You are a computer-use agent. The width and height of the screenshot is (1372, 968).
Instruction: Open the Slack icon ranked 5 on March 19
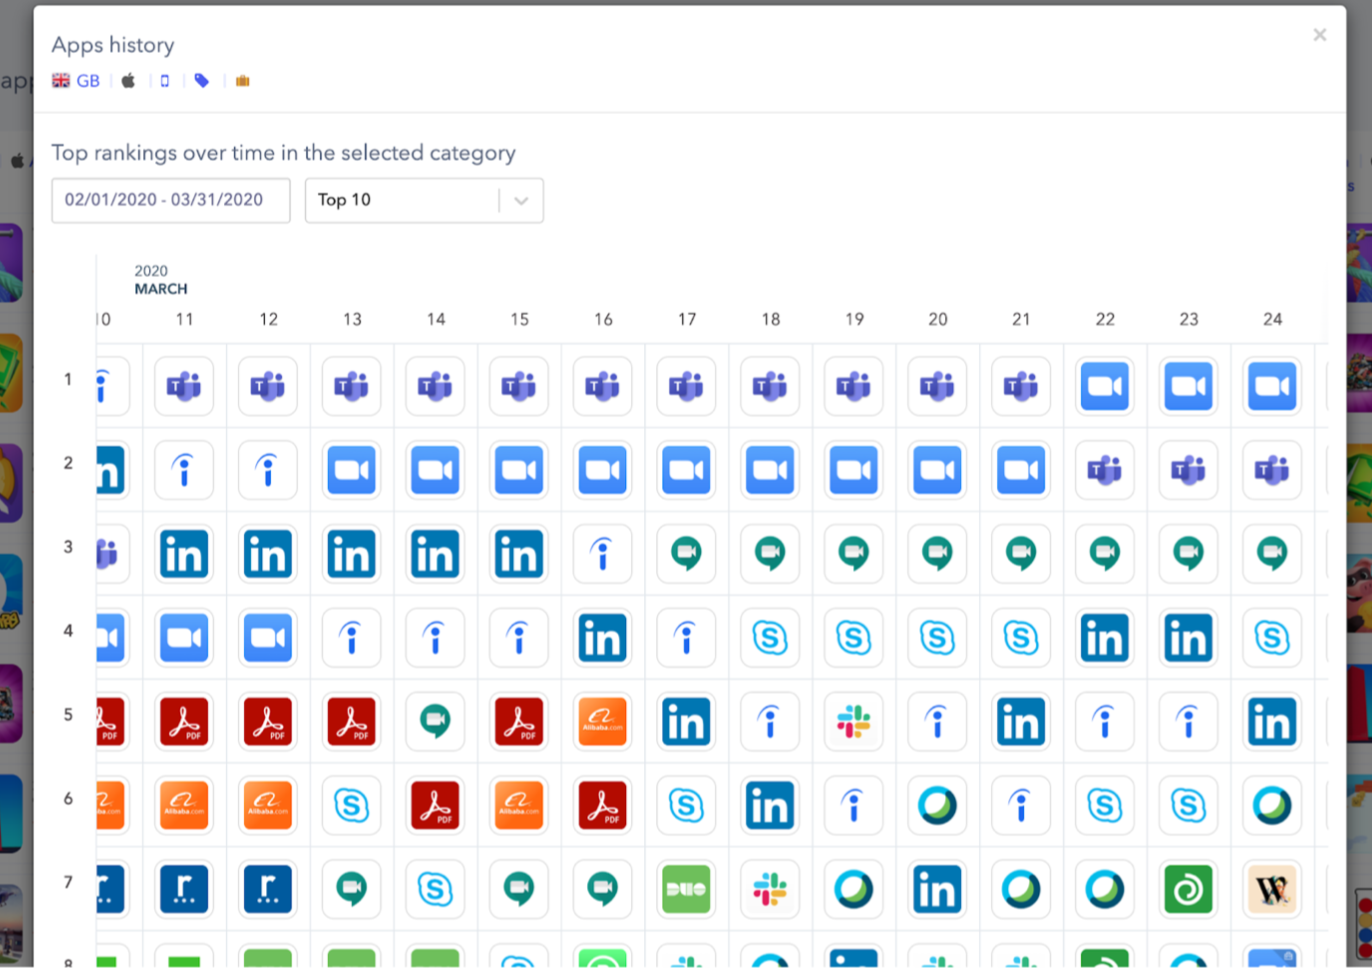(853, 722)
